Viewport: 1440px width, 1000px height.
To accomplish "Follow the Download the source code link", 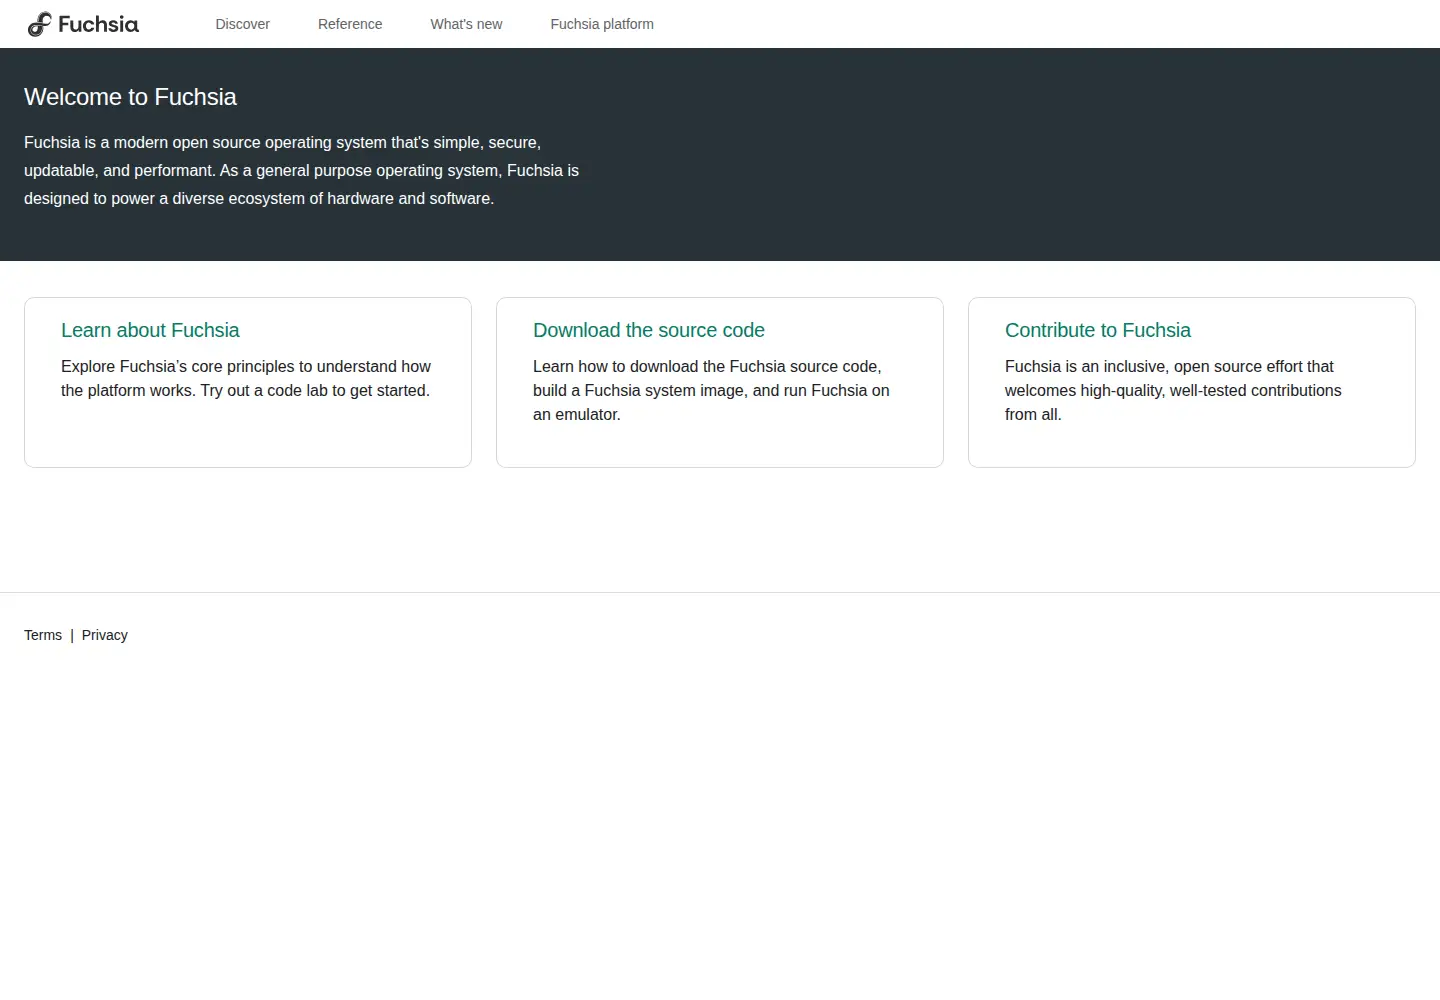I will click(649, 330).
